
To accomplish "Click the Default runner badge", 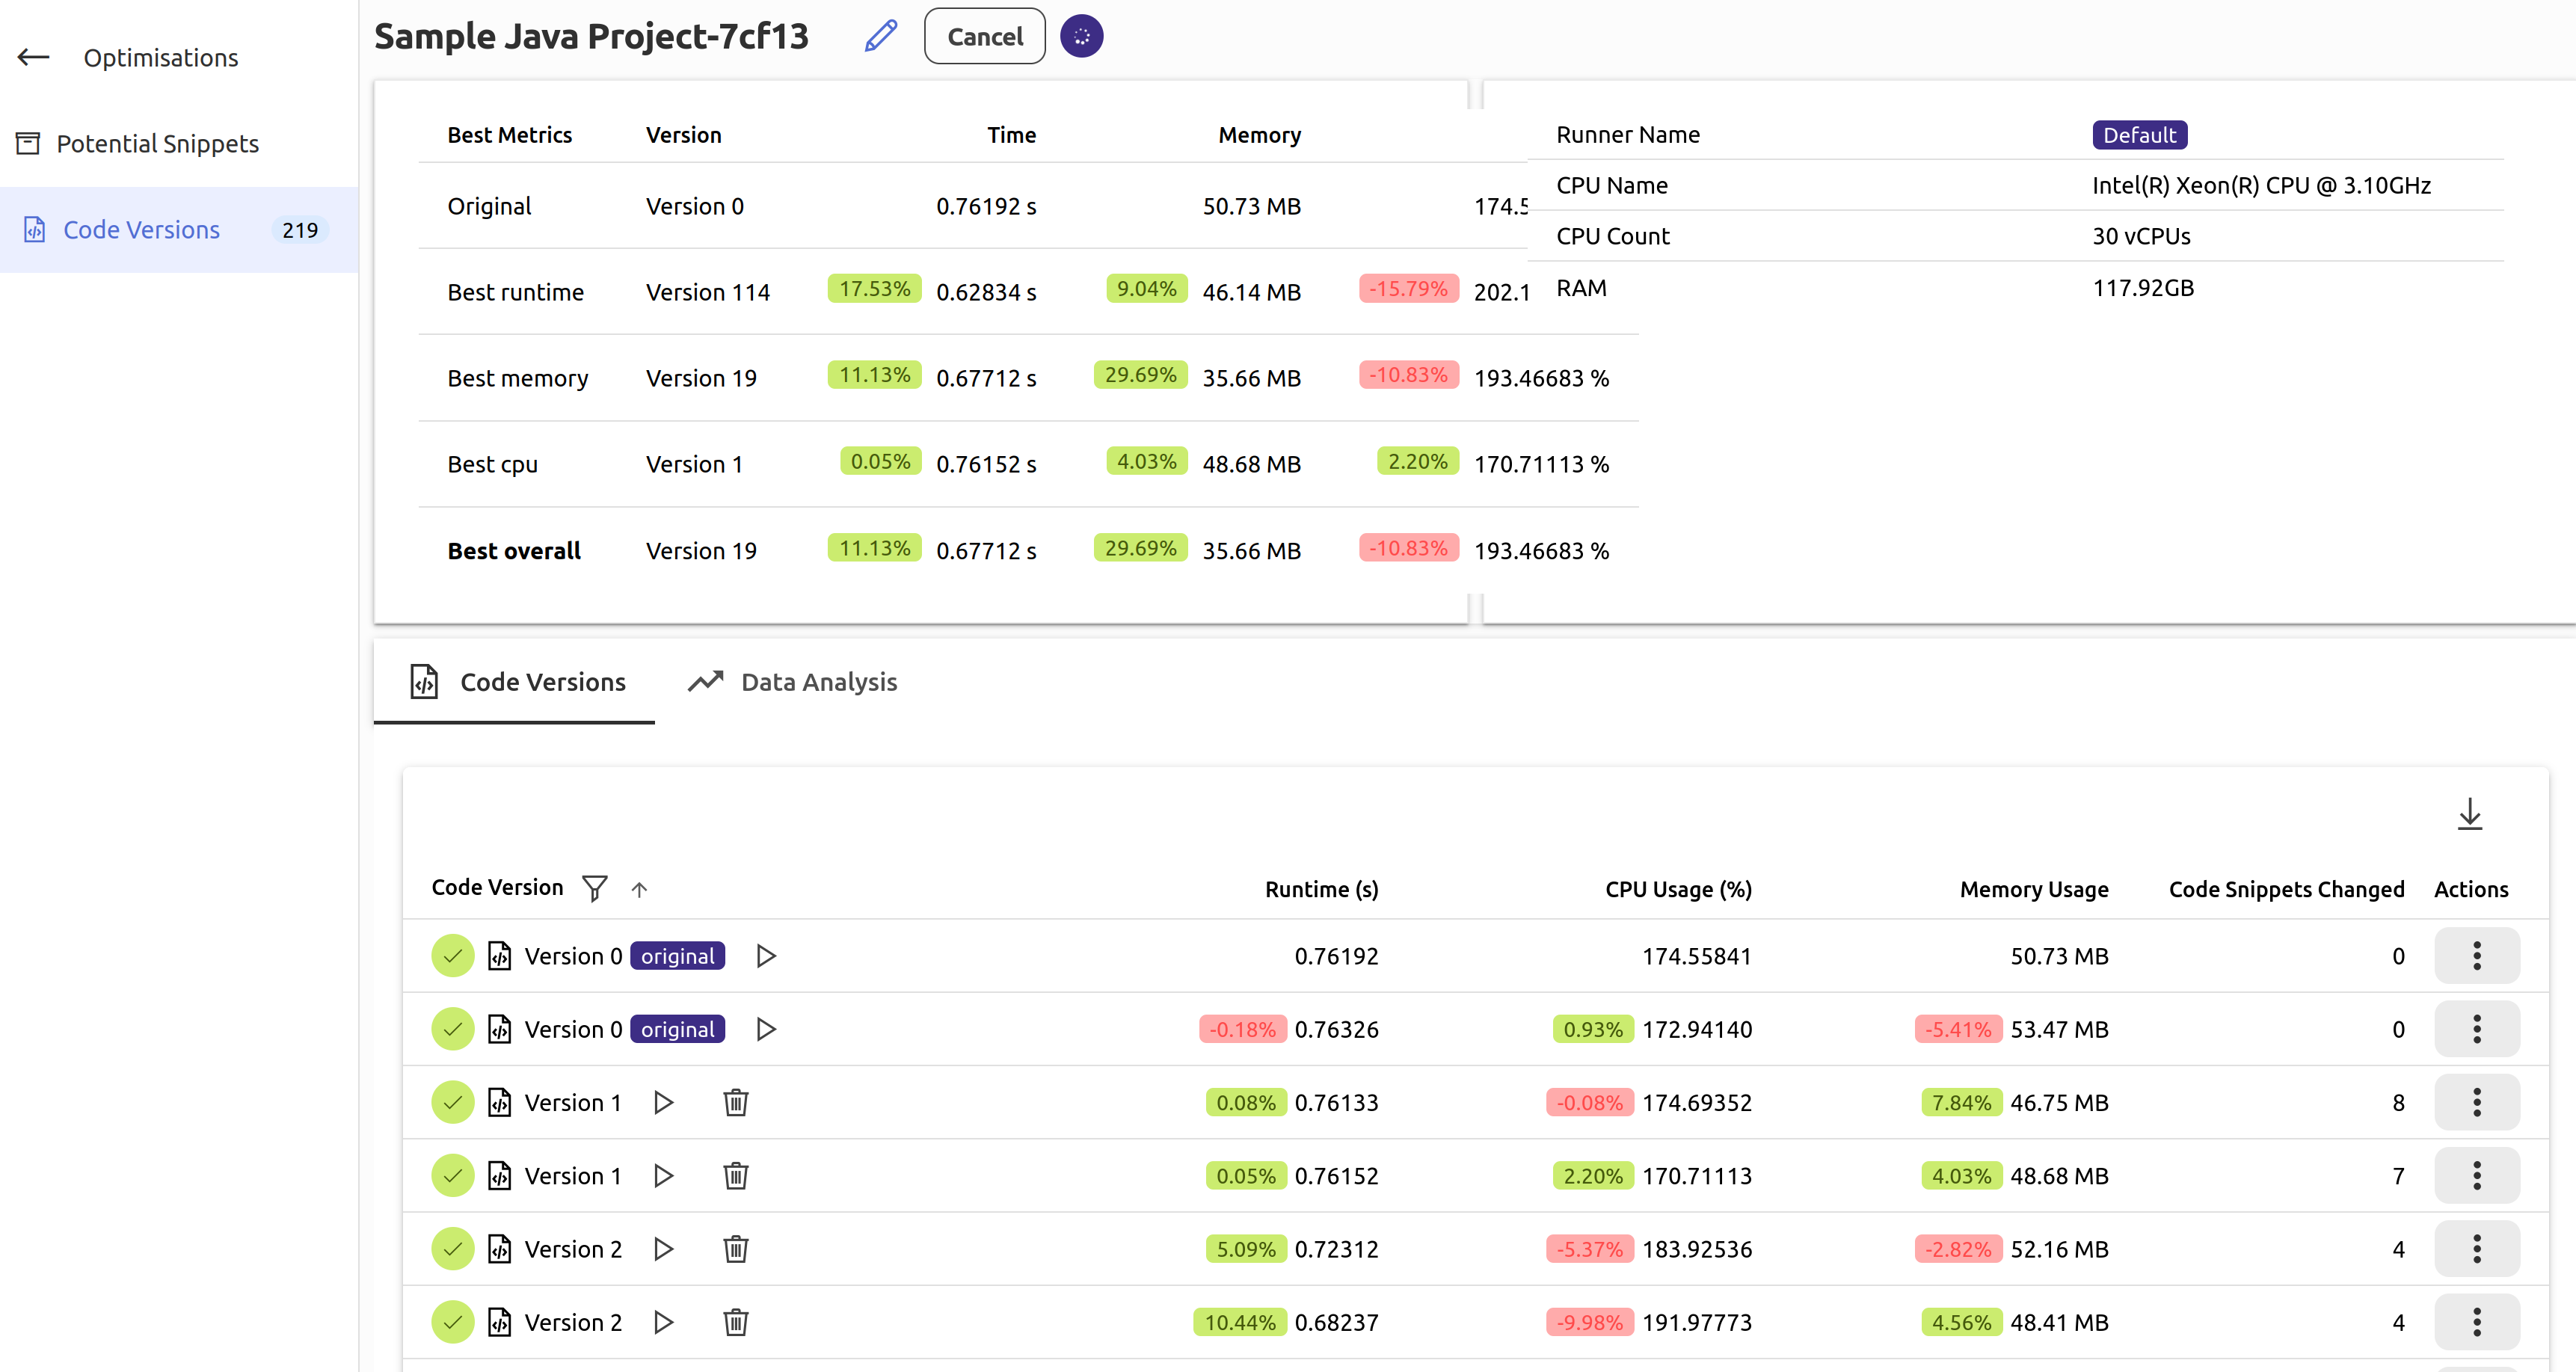I will click(x=2139, y=134).
